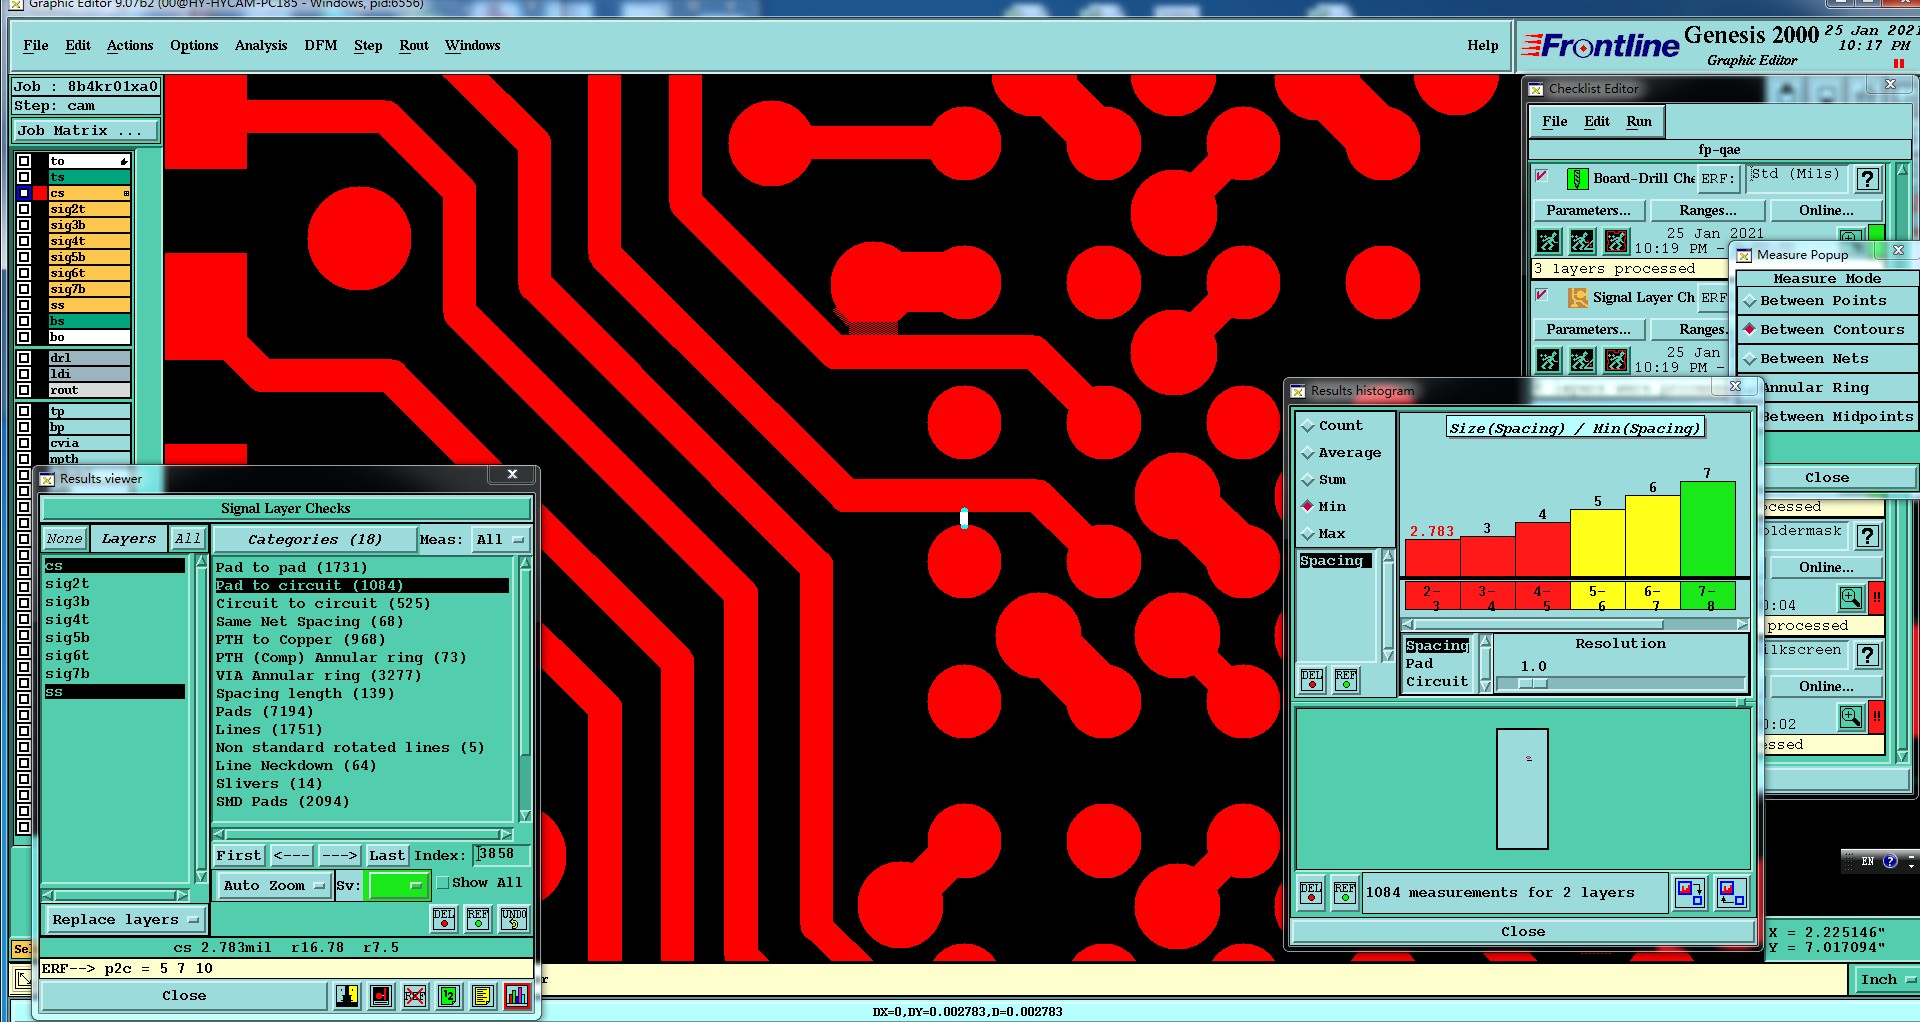
Task: Click the UNDO icon in Results viewer
Action: [x=514, y=919]
